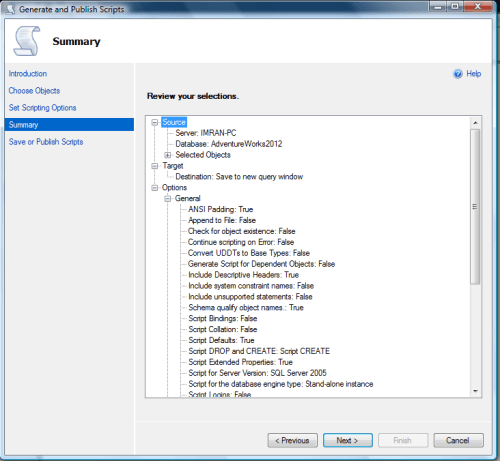Select 'Script for Server Version: SQL Server 2005' row

[257, 373]
